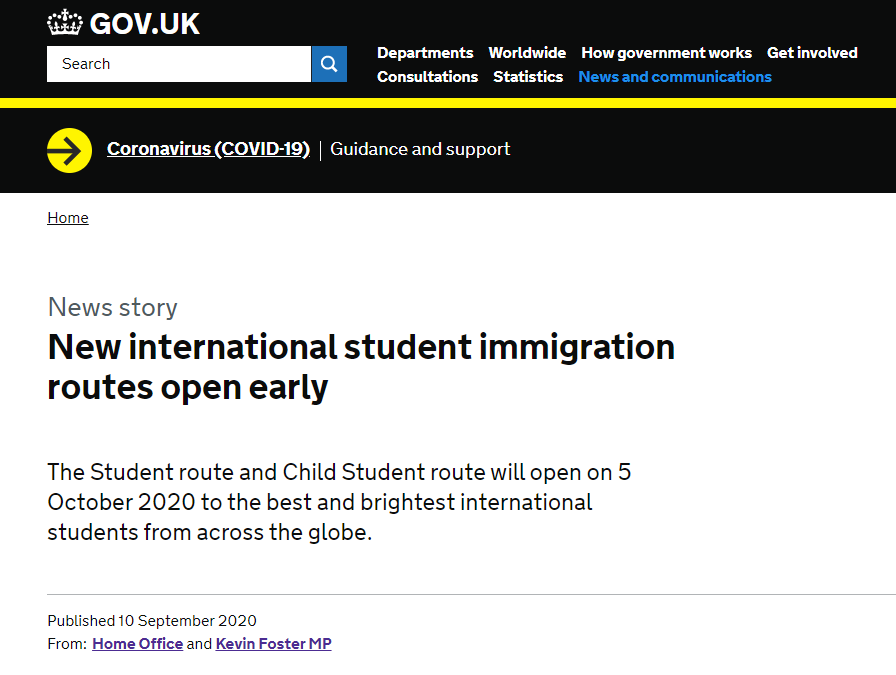Open the Departments menu item

tap(425, 53)
